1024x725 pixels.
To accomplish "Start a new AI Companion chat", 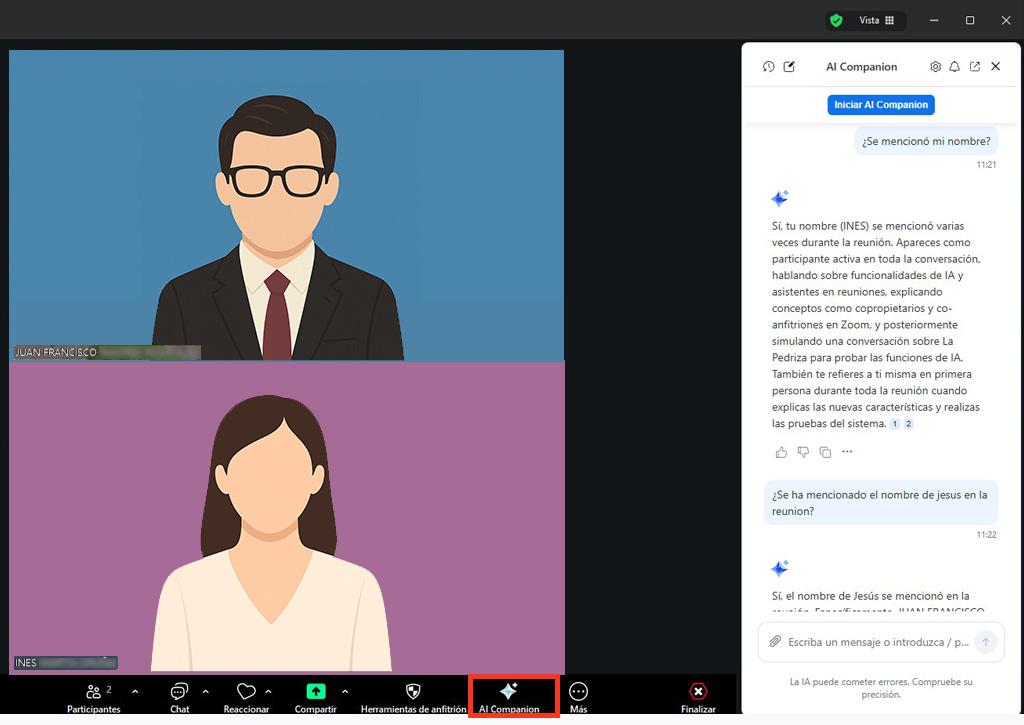I will coord(789,67).
